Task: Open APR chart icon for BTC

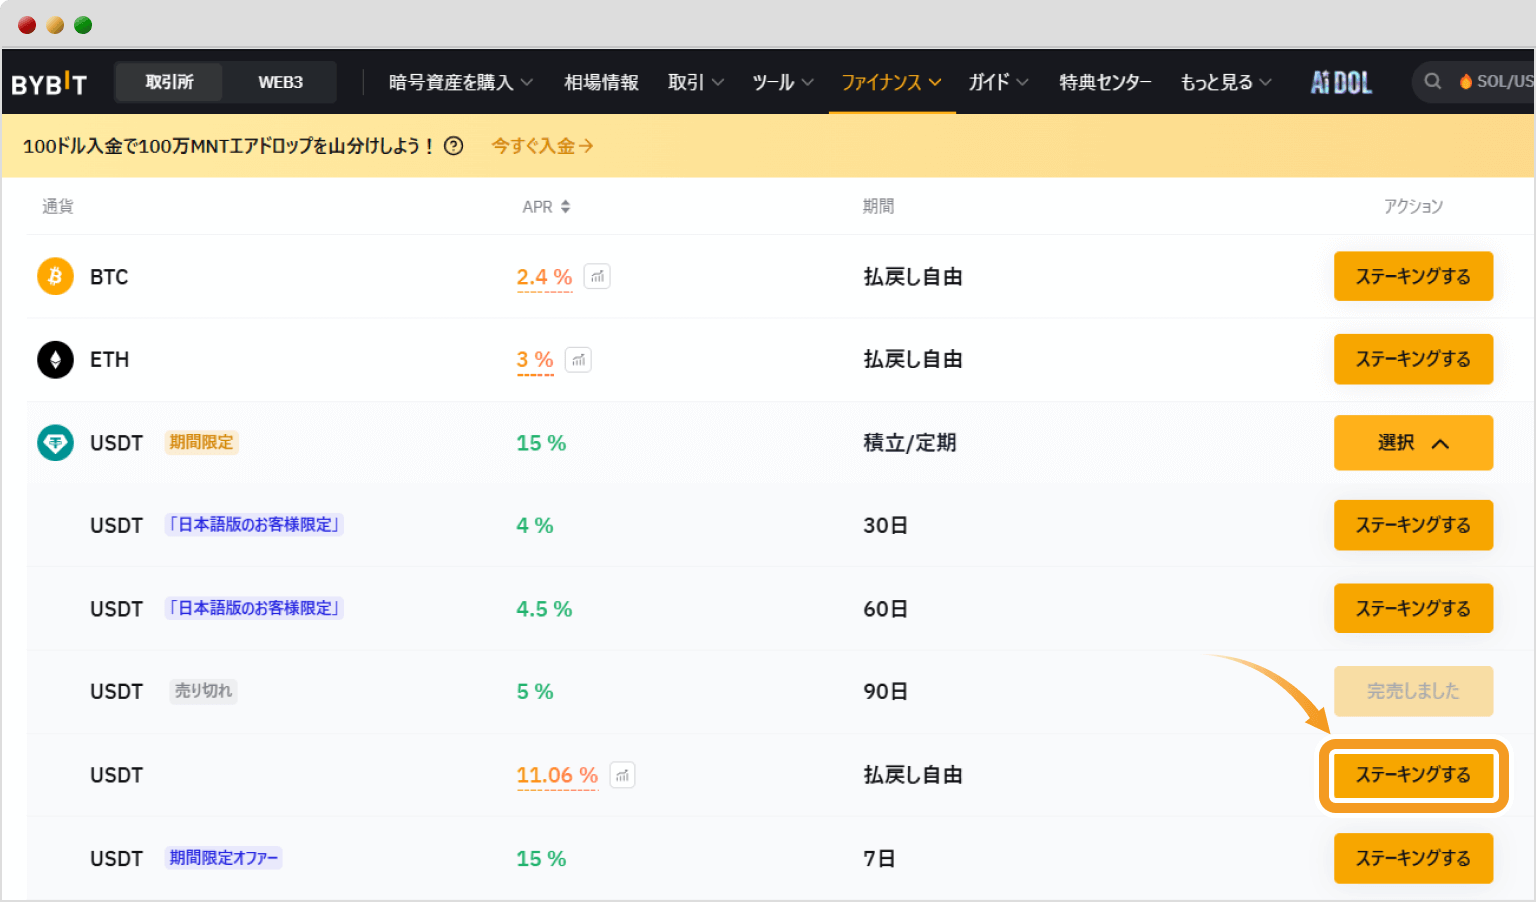Action: point(597,276)
